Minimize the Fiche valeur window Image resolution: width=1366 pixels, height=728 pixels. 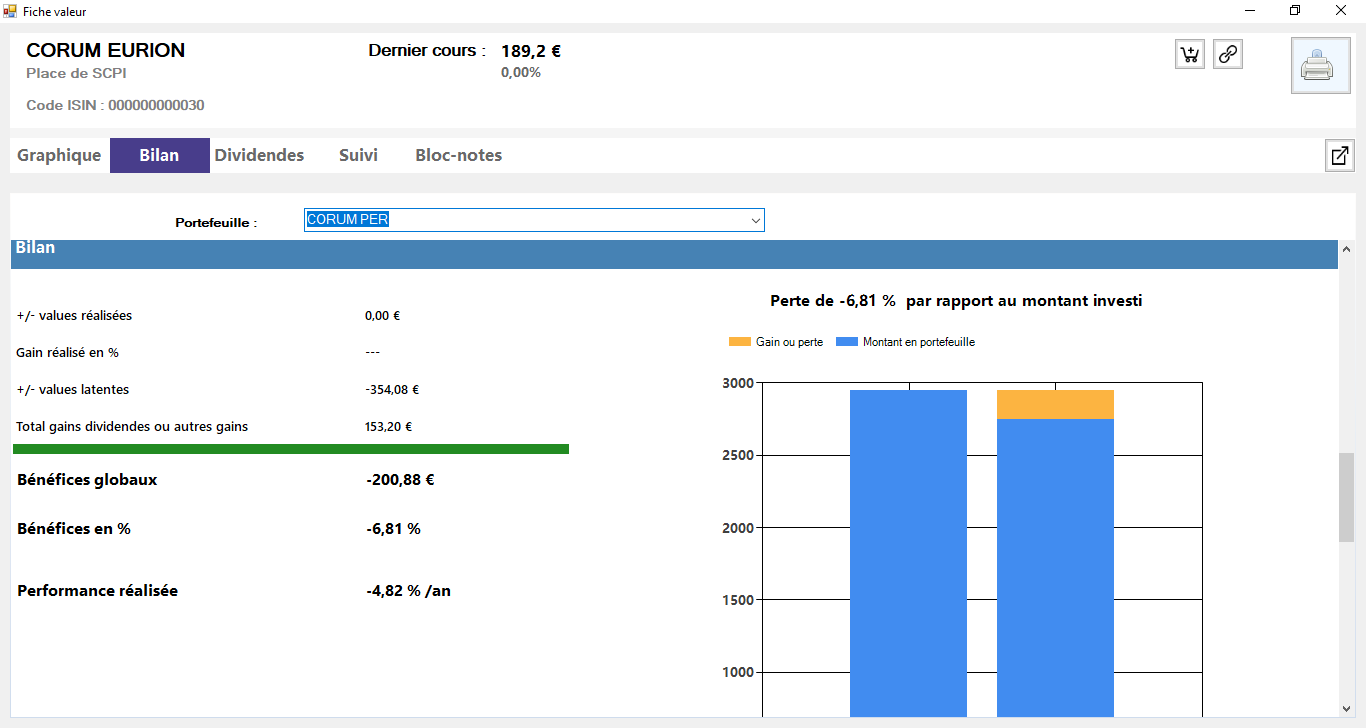click(x=1250, y=11)
